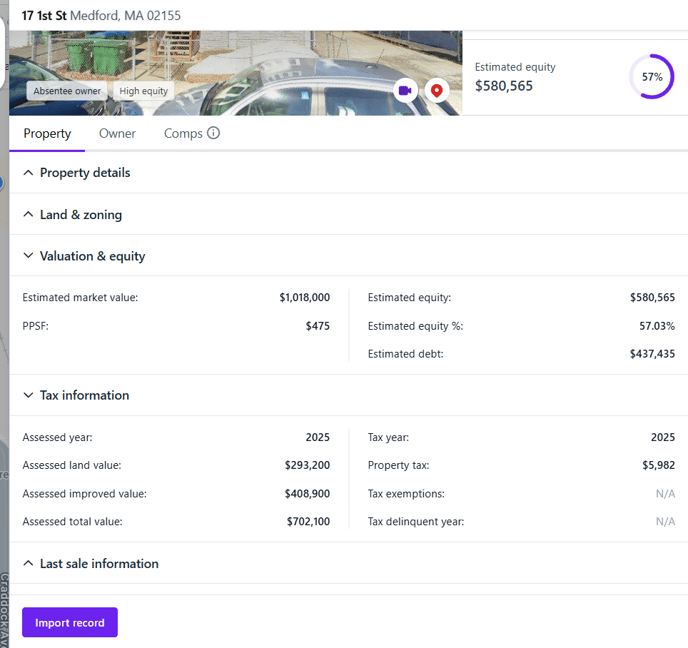Click the info icon beside Comps
This screenshot has width=688, height=648.
(x=213, y=133)
